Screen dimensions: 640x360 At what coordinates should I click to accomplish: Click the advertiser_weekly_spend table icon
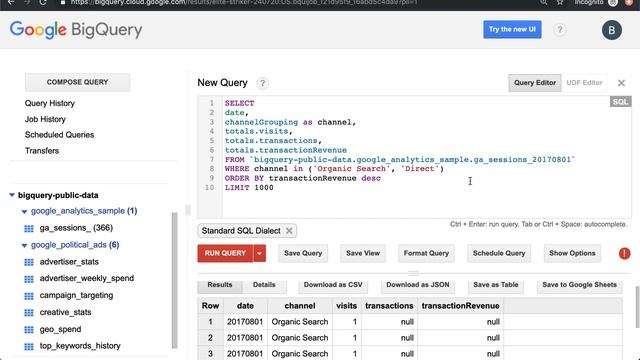[x=29, y=279]
